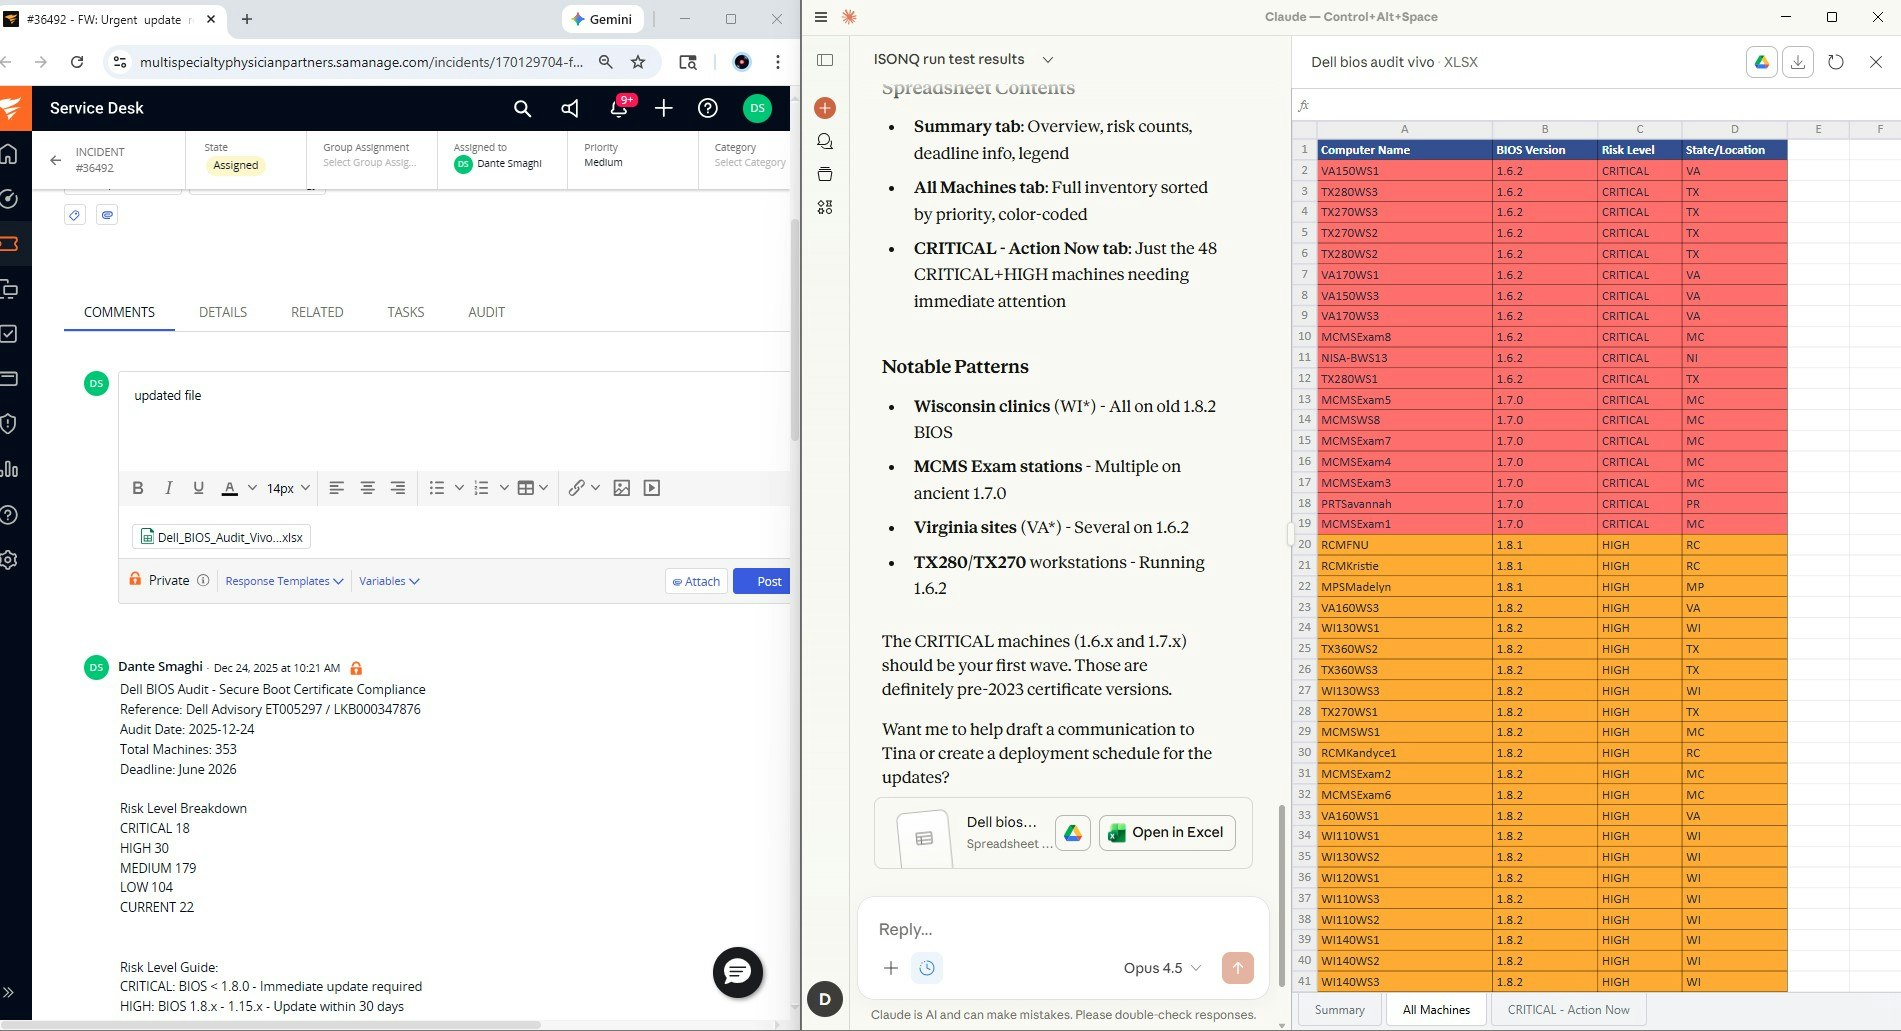The image size is (1901, 1031).
Task: Expand numbered list options dropdown
Action: click(x=504, y=488)
